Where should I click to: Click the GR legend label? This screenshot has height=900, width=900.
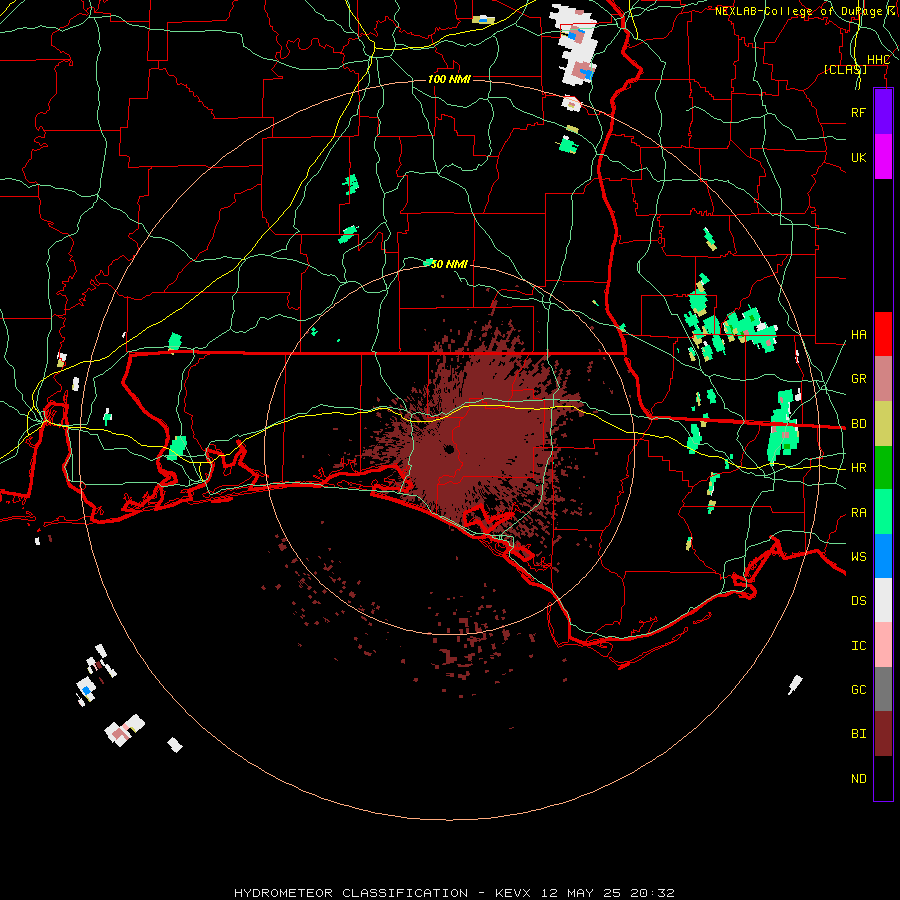point(858,379)
